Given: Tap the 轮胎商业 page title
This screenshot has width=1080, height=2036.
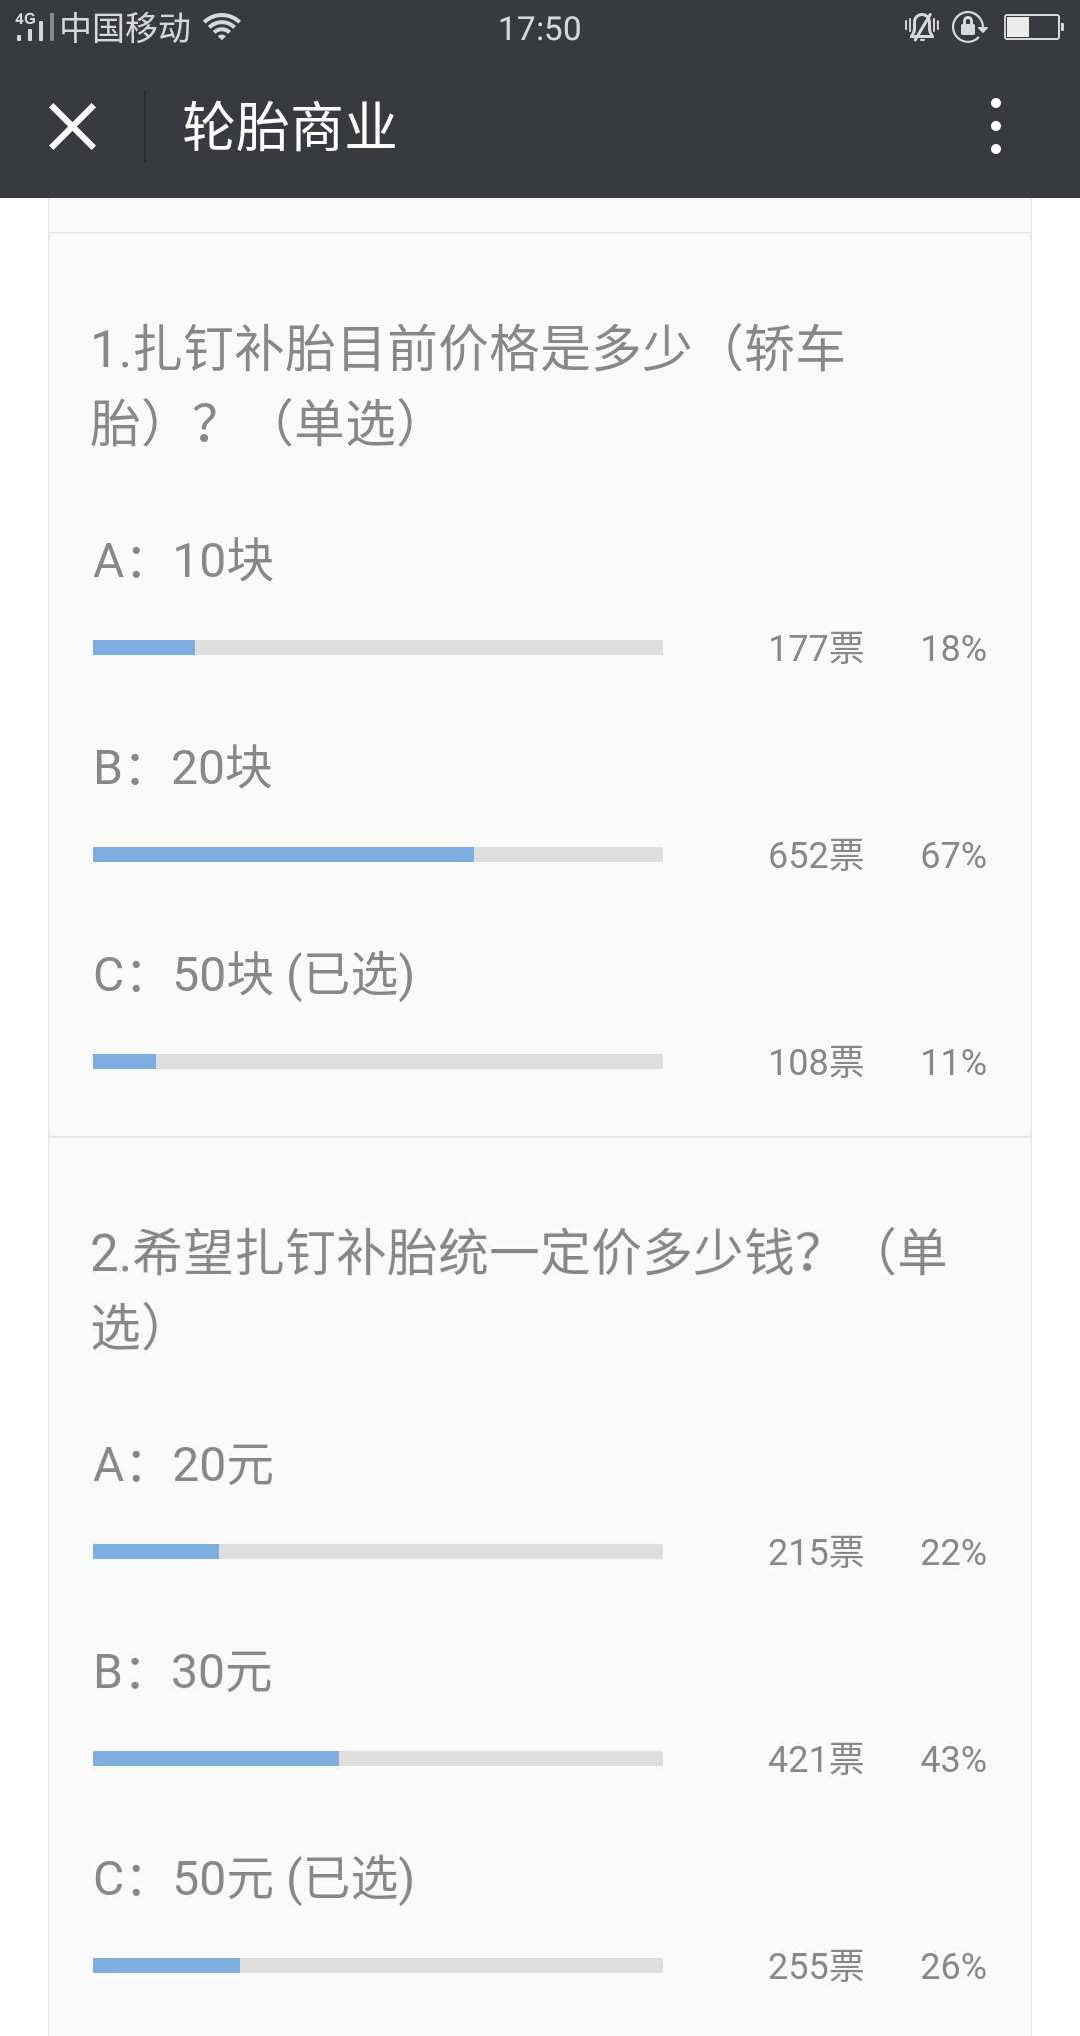Looking at the screenshot, I should tap(289, 127).
